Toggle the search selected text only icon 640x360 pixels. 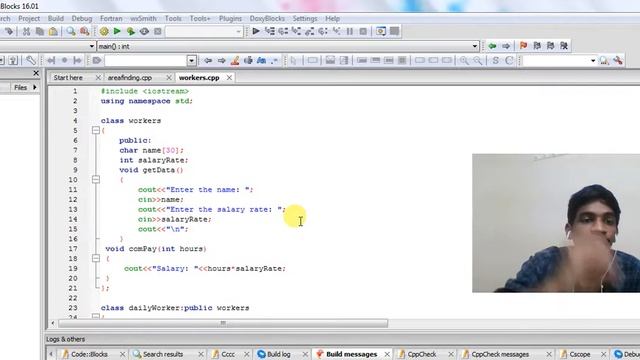coord(248,61)
